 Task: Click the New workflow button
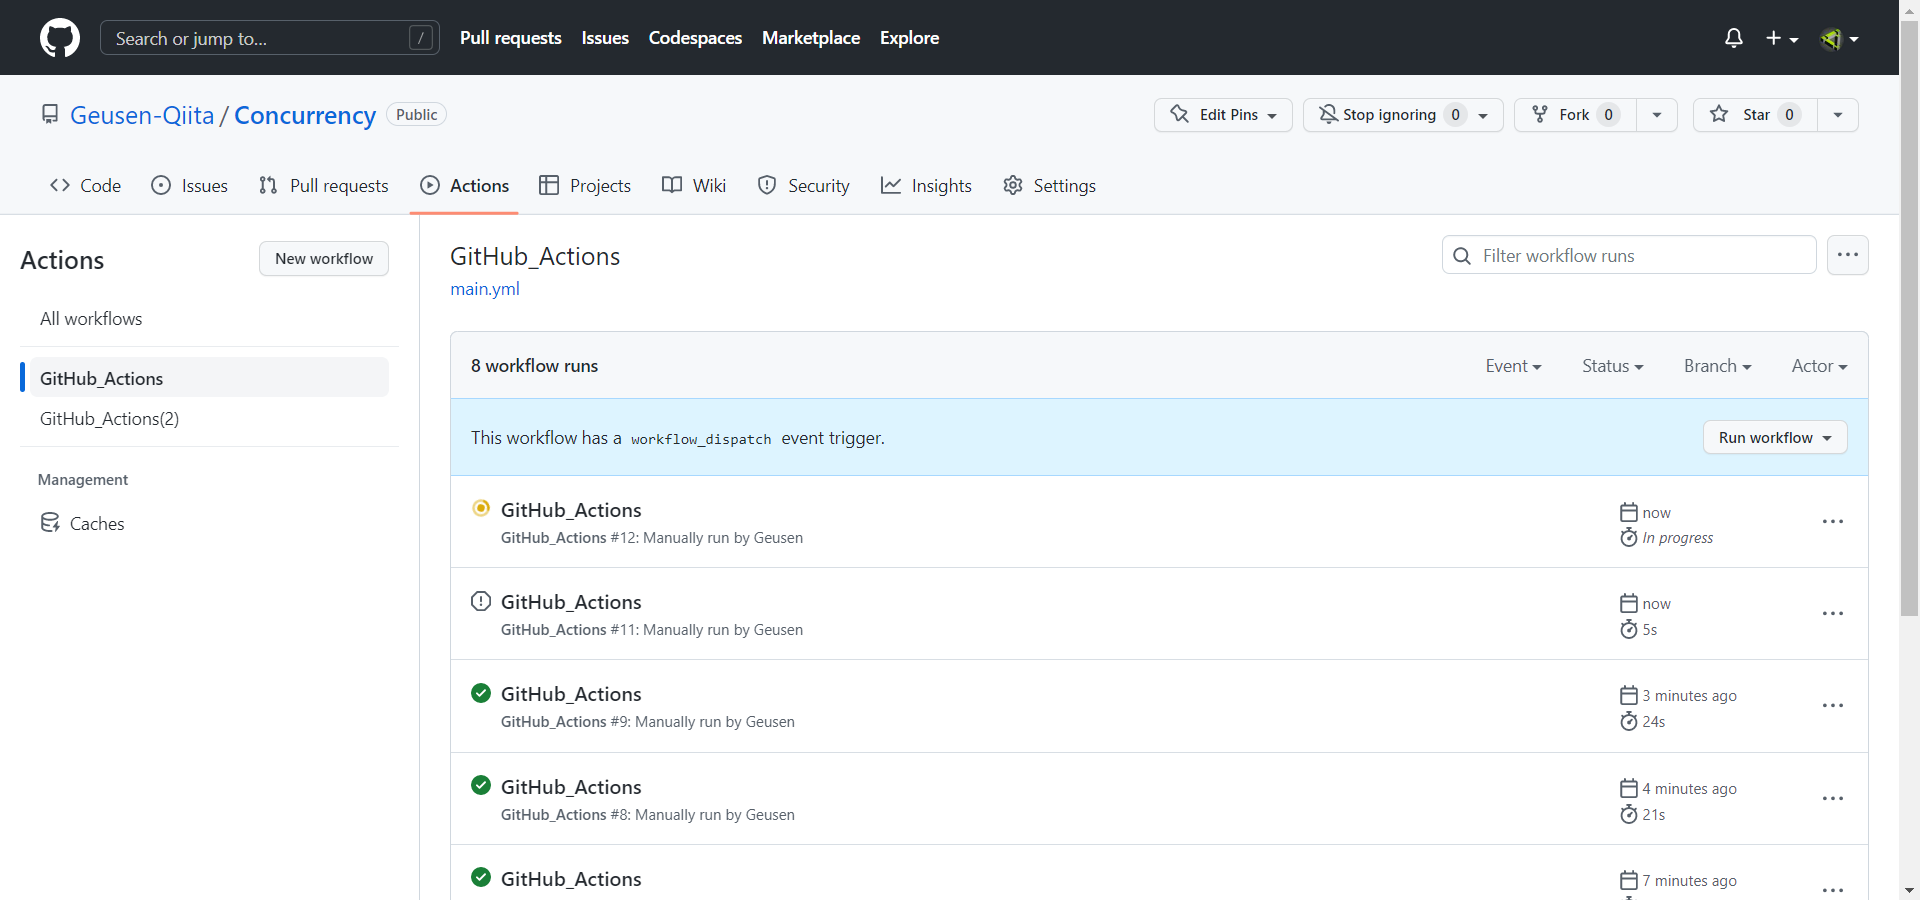tap(324, 258)
